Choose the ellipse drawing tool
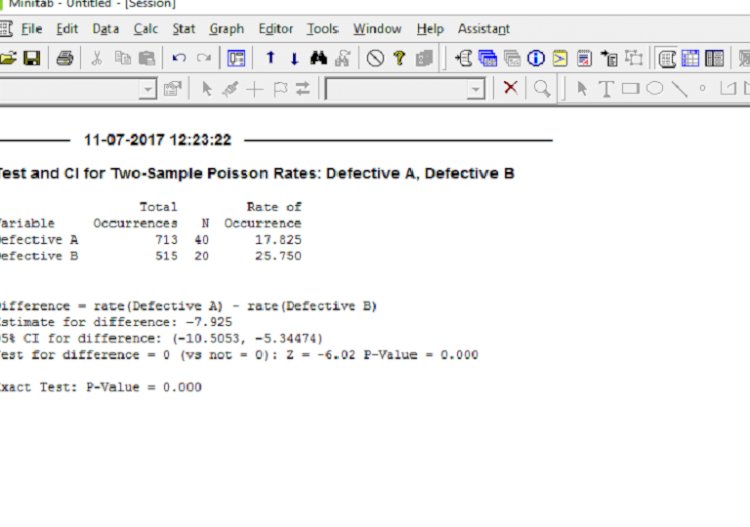 pos(655,88)
